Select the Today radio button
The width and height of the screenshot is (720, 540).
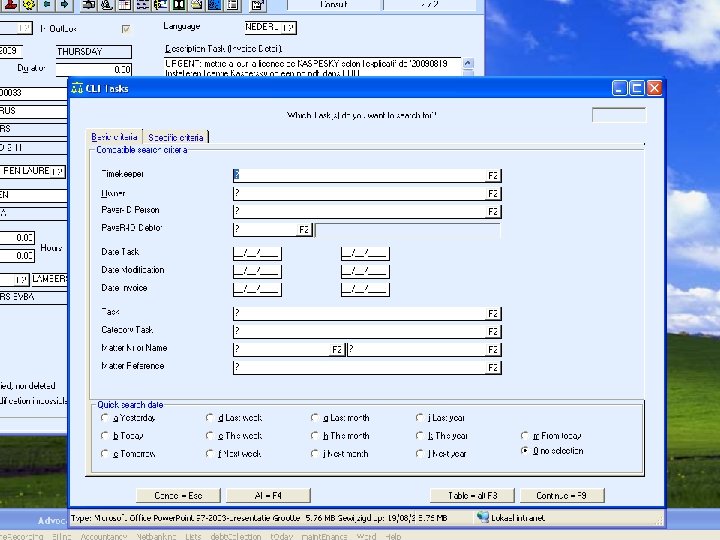pyautogui.click(x=105, y=436)
